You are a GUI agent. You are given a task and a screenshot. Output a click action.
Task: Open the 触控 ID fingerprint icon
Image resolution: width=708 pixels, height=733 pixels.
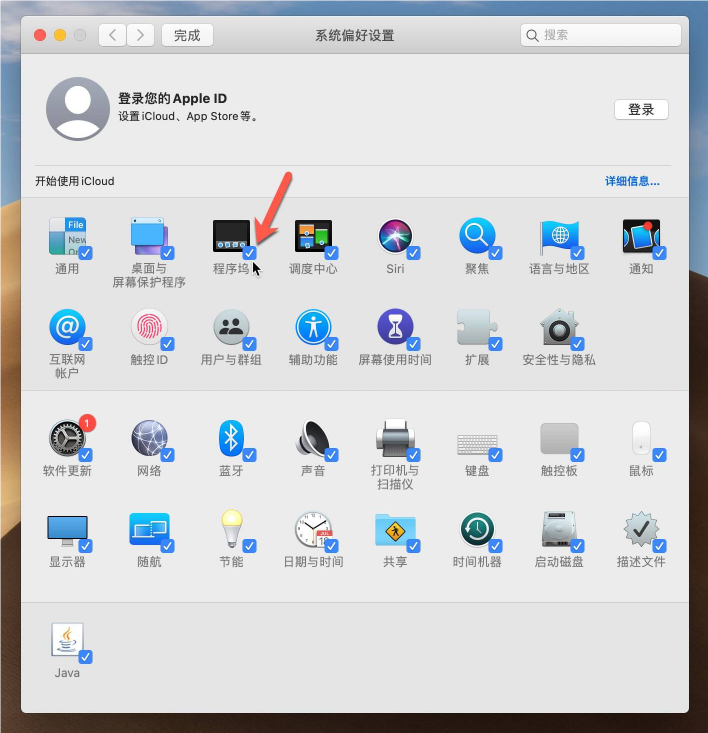point(149,327)
